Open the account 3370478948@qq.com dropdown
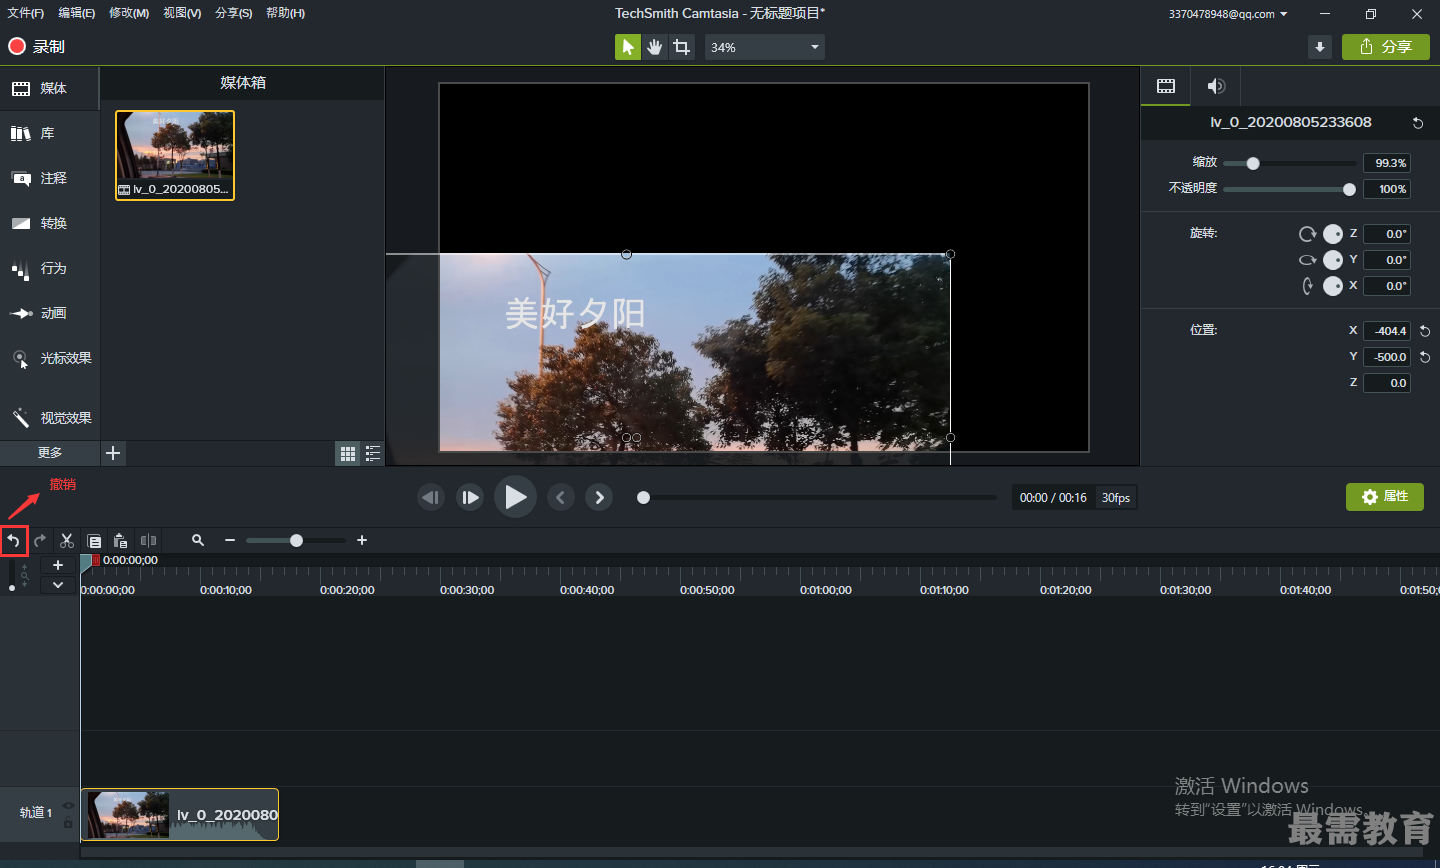 click(1228, 14)
